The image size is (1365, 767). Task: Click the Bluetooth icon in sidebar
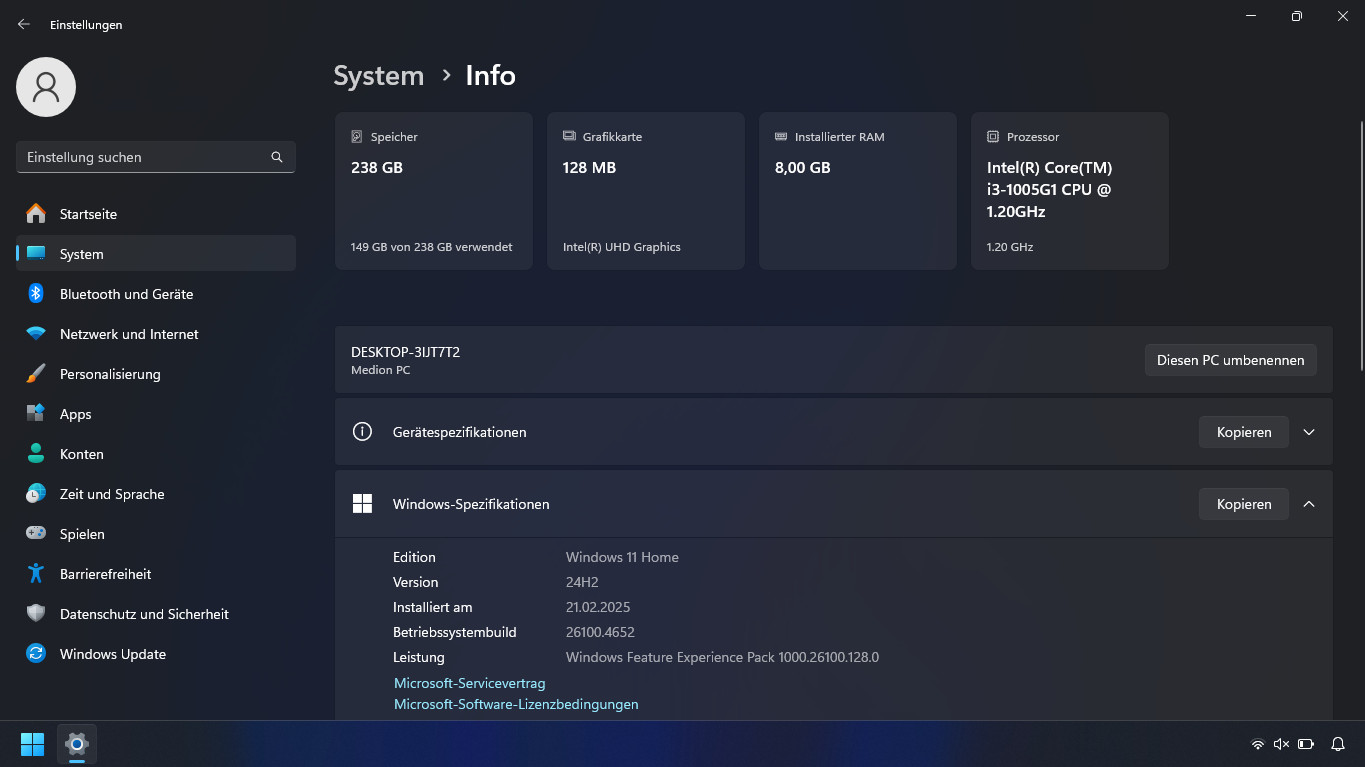tap(36, 294)
